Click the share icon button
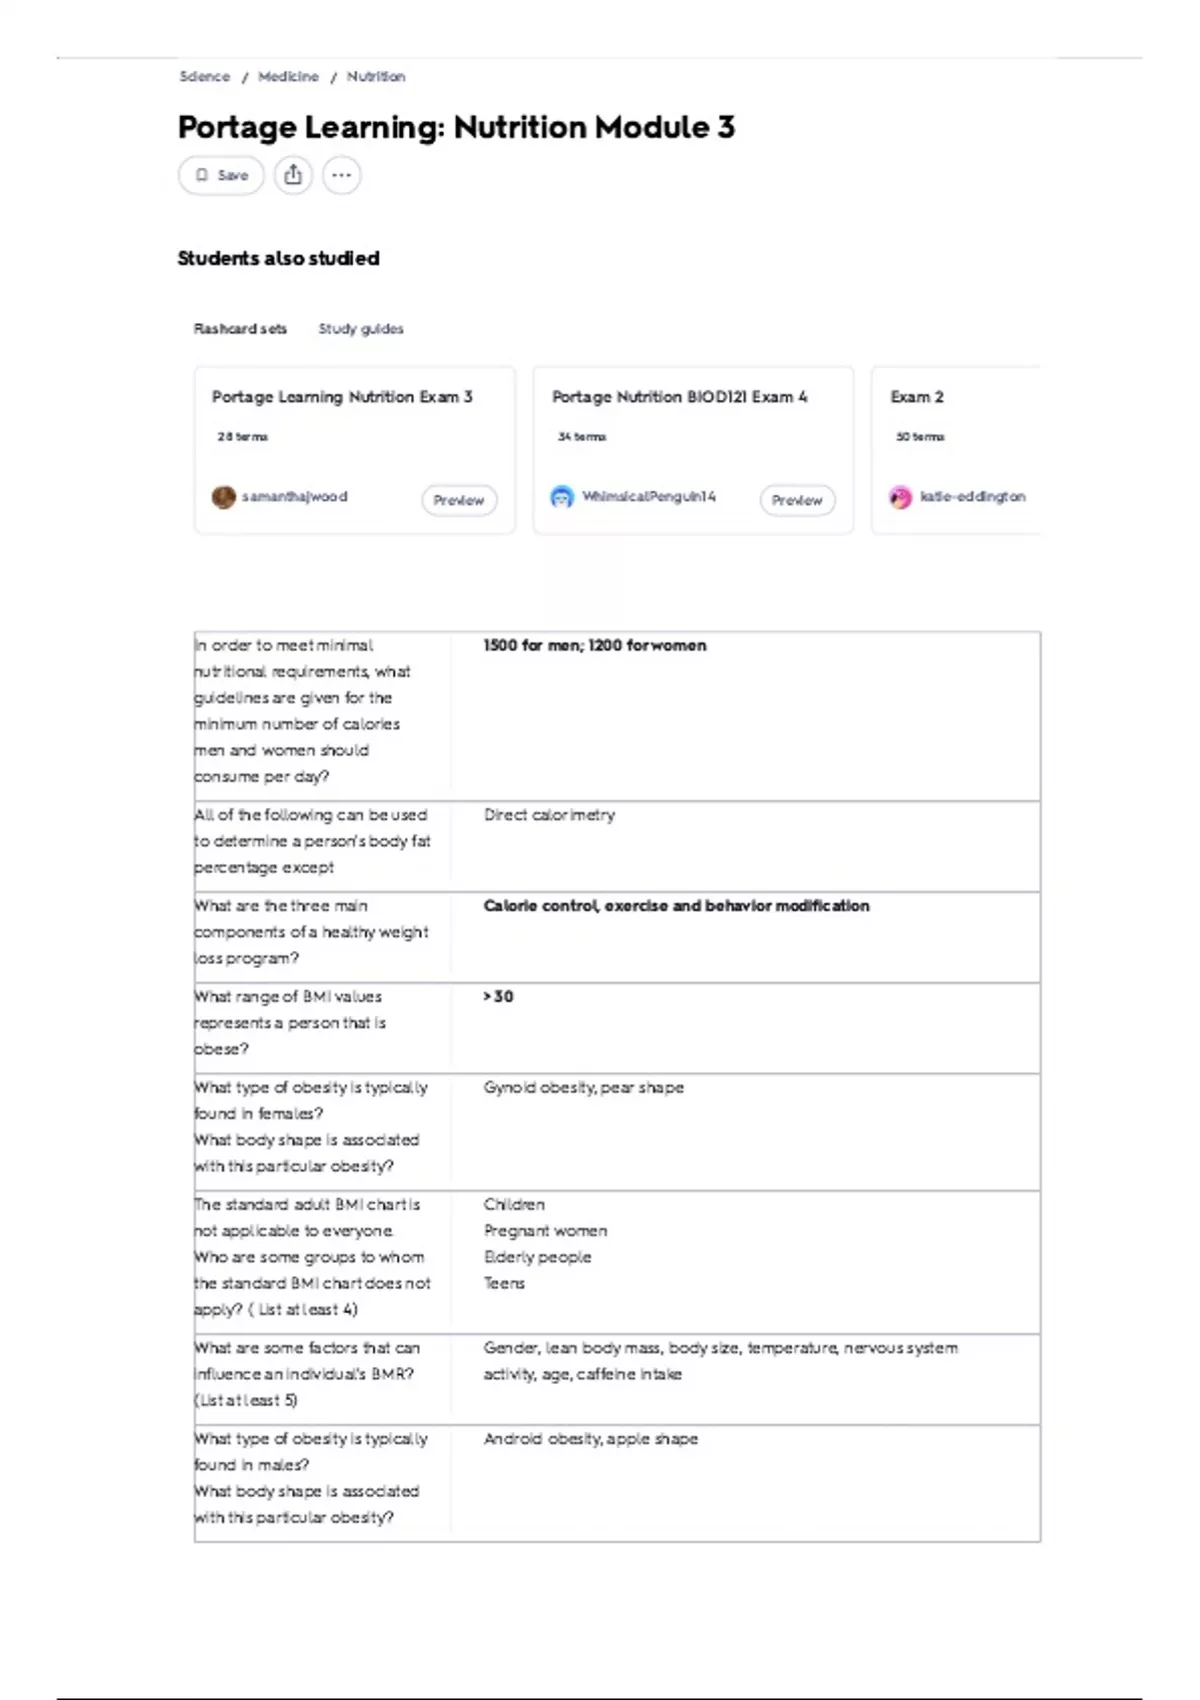 tap(293, 175)
